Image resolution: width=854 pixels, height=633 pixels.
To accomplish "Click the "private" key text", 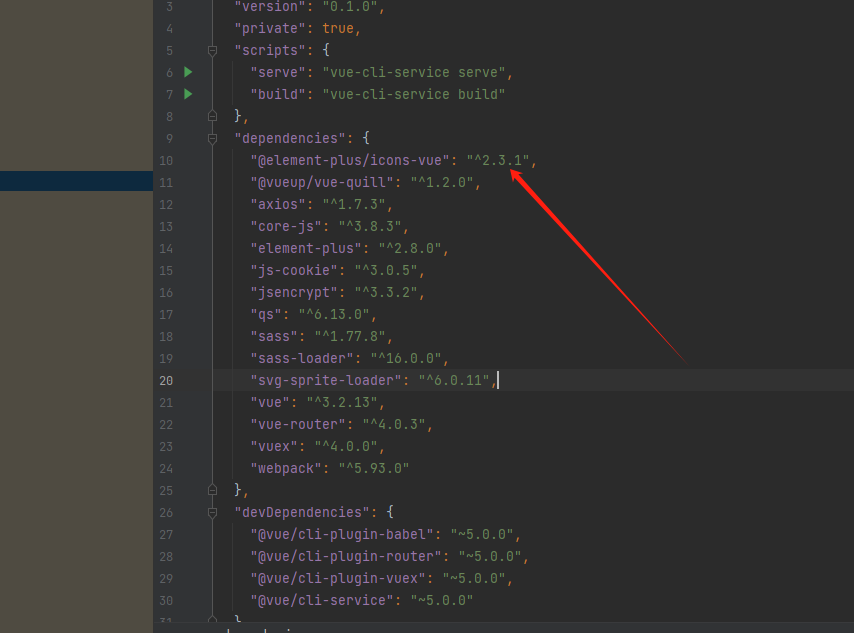I will coord(270,28).
